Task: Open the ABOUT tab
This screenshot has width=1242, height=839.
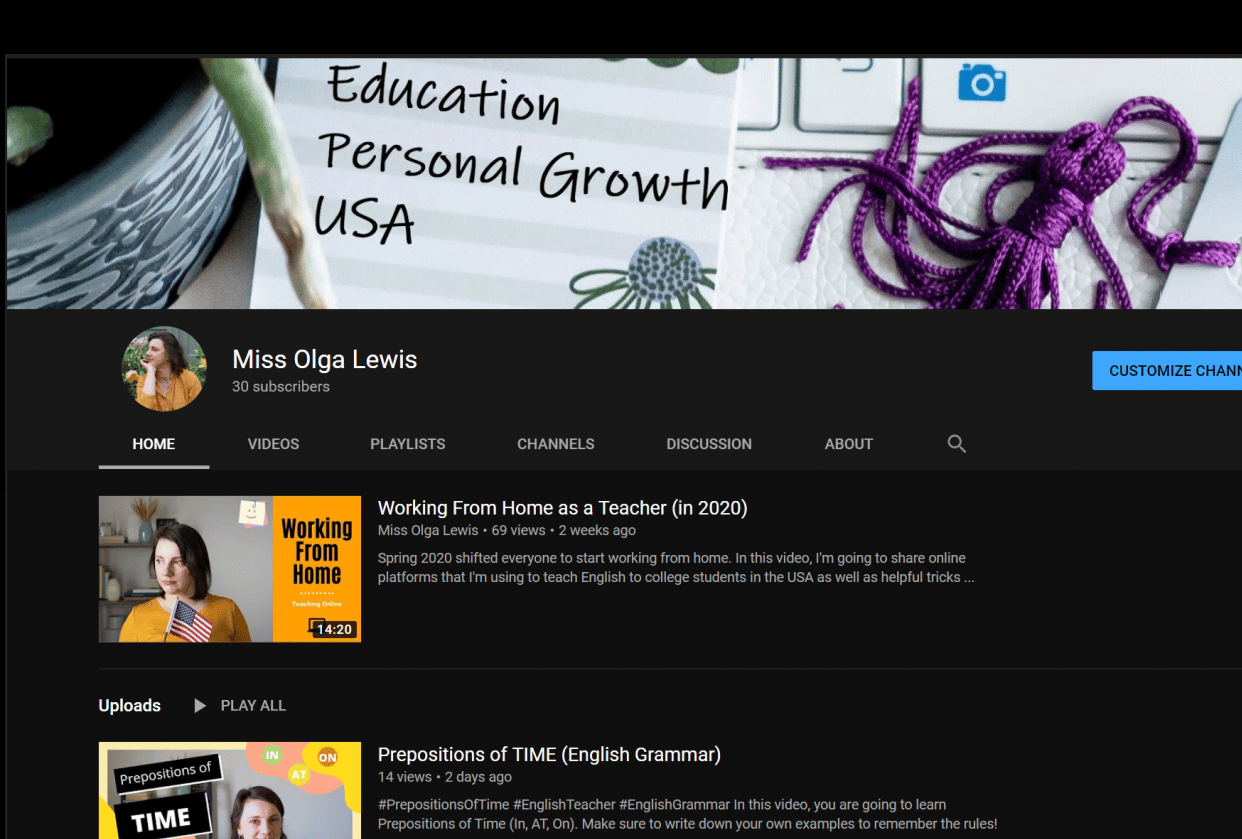Action: click(x=848, y=443)
